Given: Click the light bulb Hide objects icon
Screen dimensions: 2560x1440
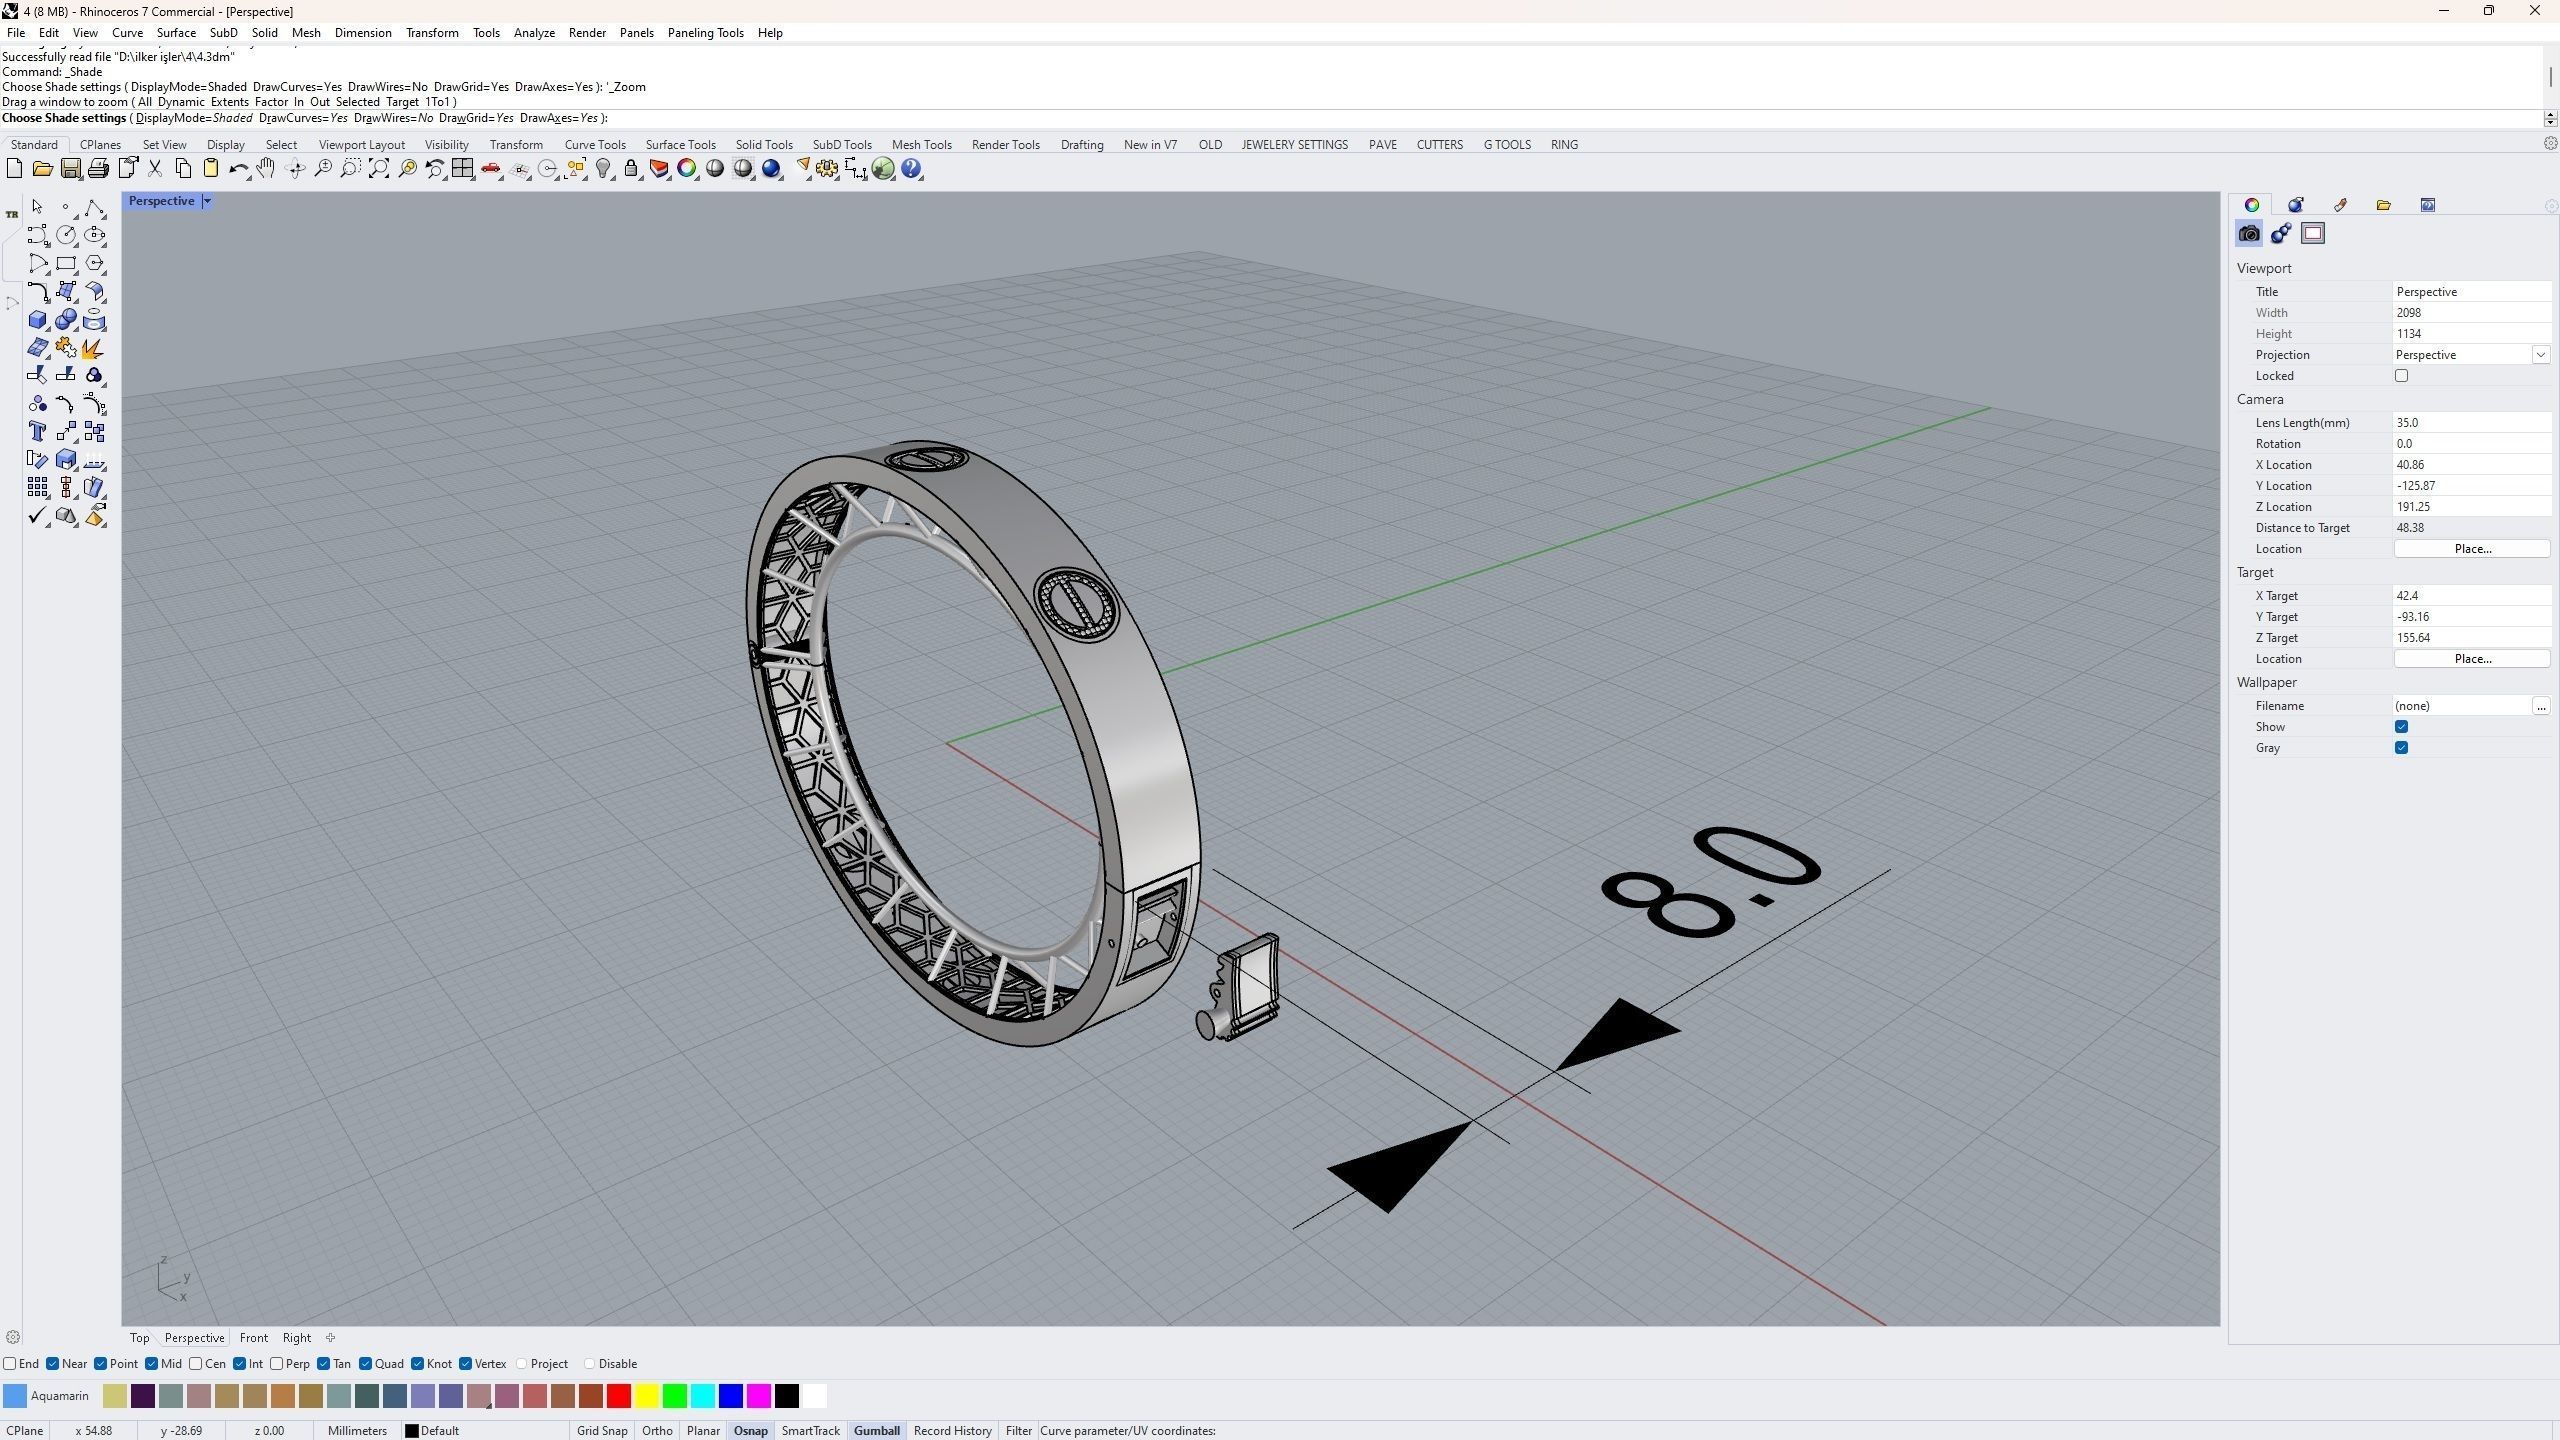Looking at the screenshot, I should pyautogui.click(x=603, y=169).
